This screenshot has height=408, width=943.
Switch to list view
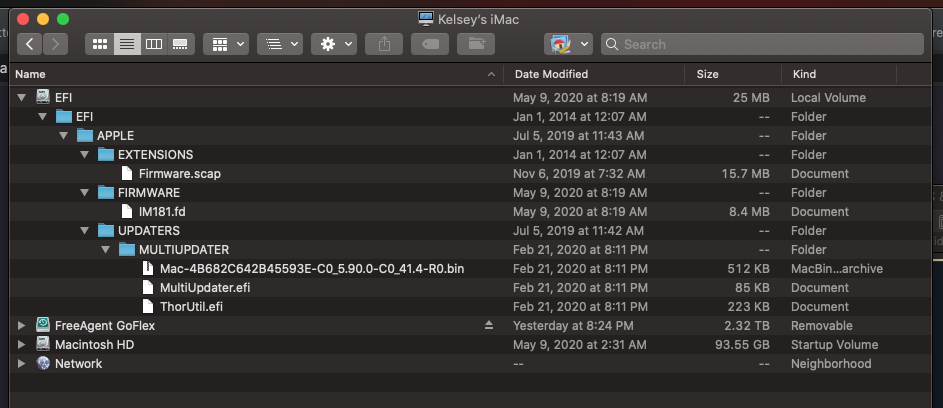click(x=127, y=44)
